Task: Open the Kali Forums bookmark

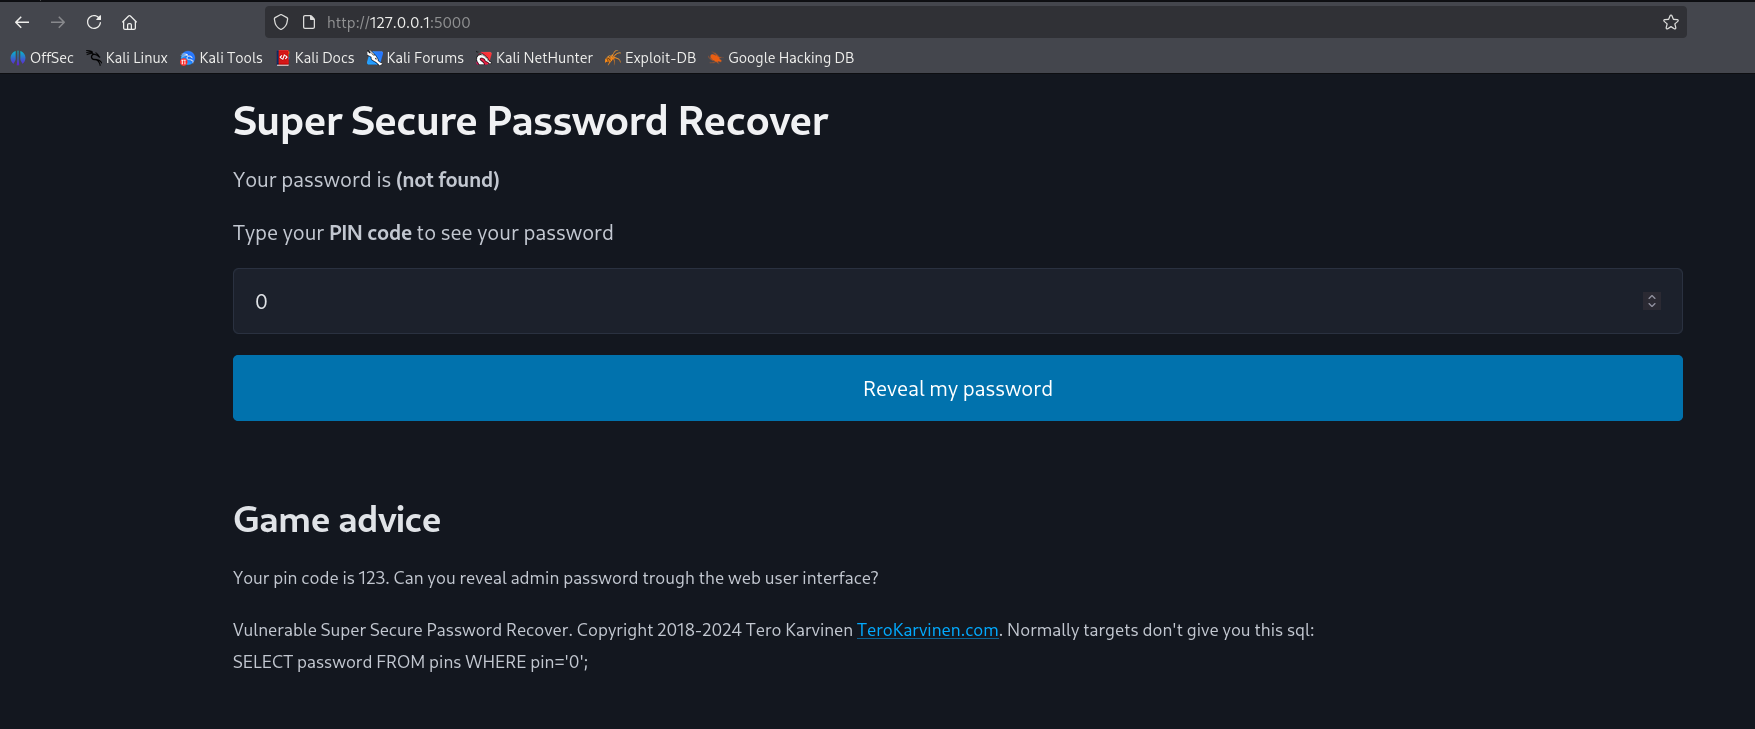Action: [x=415, y=58]
